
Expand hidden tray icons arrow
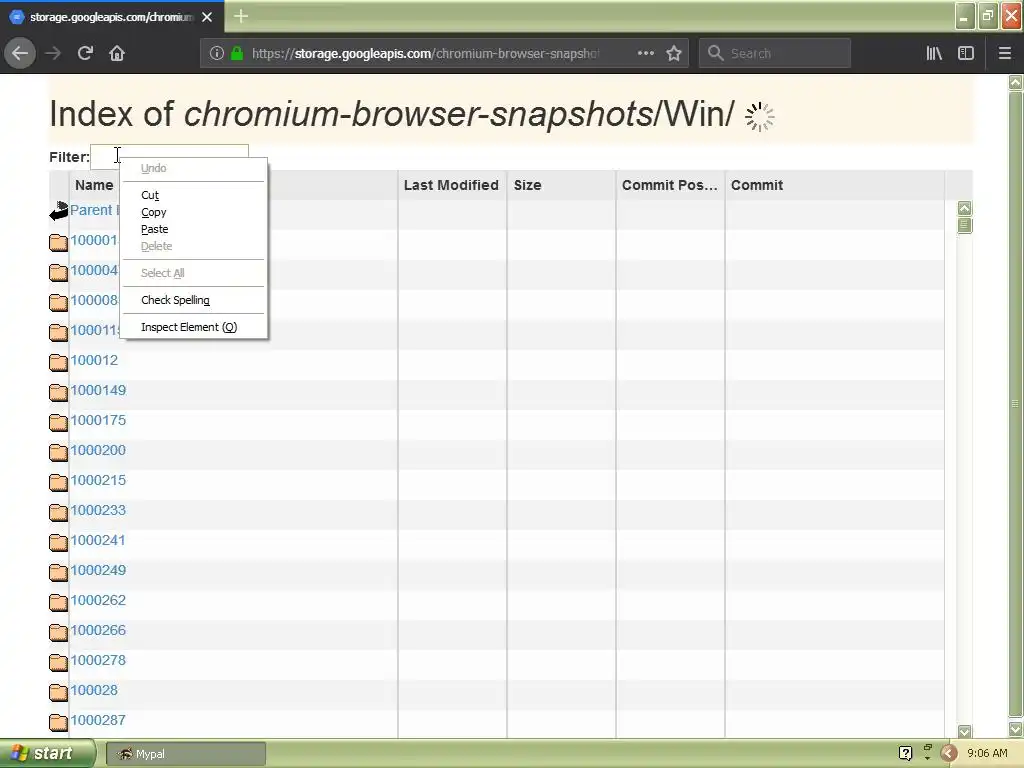tap(949, 754)
